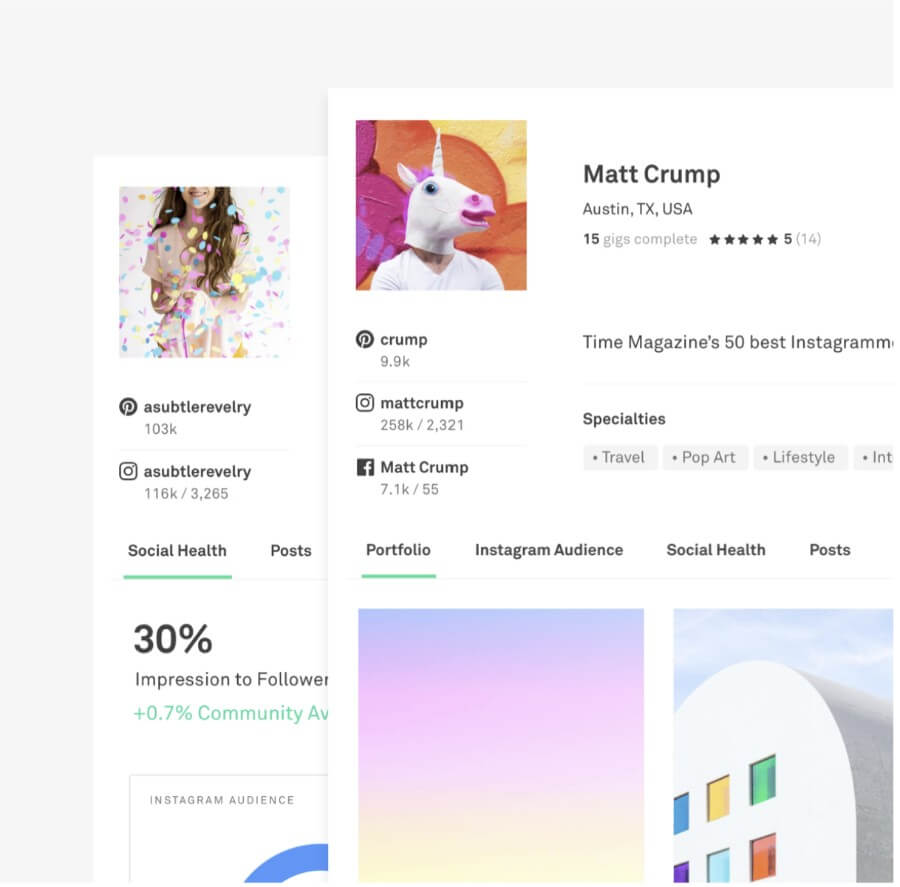Open the pastel gradient portfolio image
Screen dimensions: 900x887
coord(501,745)
